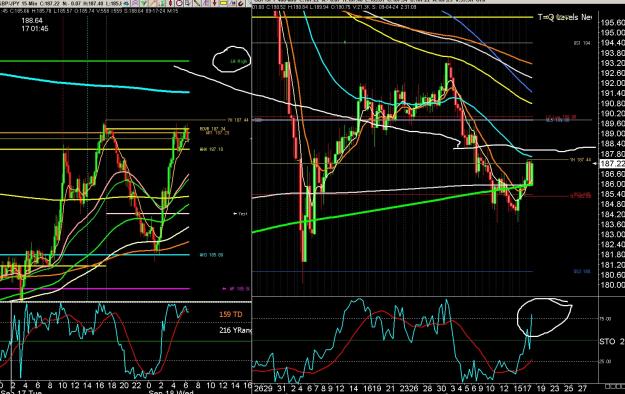Select the red circle drawing tool
Image resolution: width=625 pixels, height=394 pixels.
point(179,3)
